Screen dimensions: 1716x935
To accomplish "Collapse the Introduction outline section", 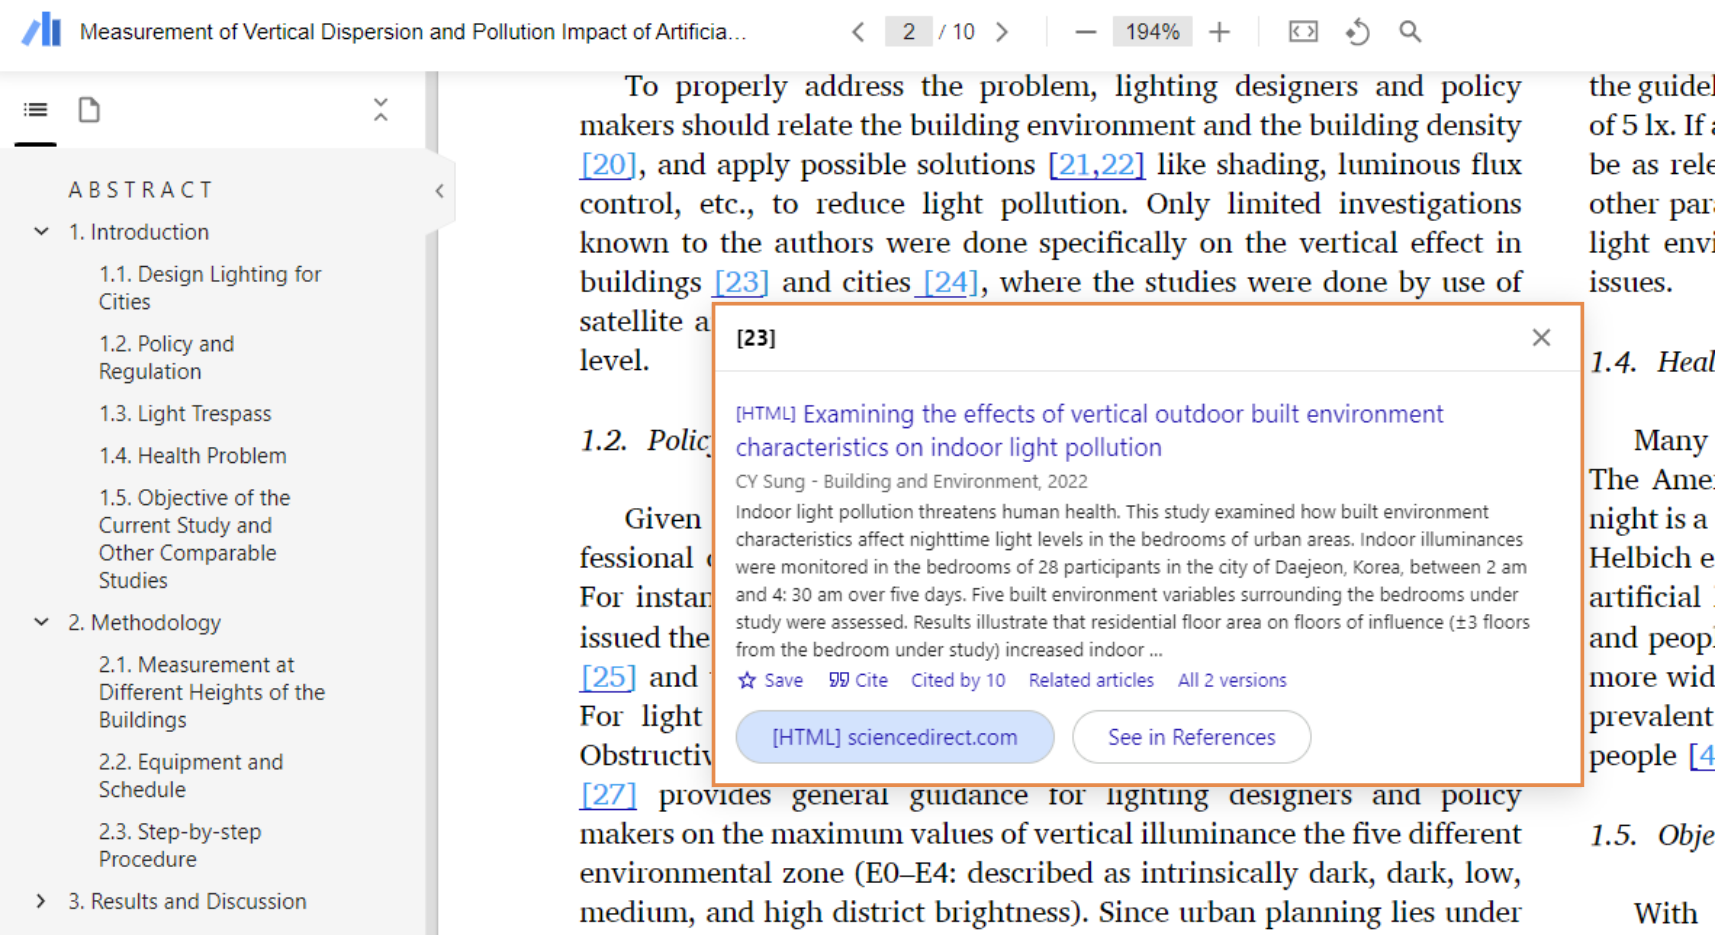I will coord(41,231).
